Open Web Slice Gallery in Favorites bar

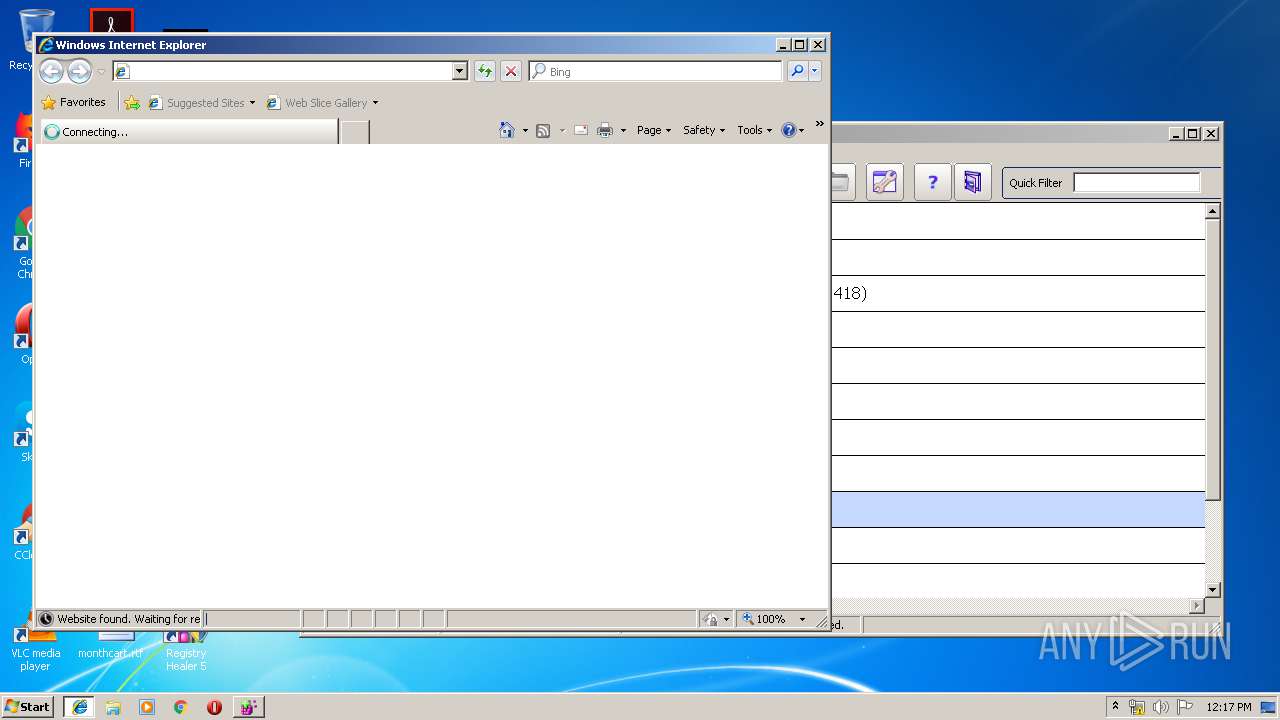tap(322, 102)
